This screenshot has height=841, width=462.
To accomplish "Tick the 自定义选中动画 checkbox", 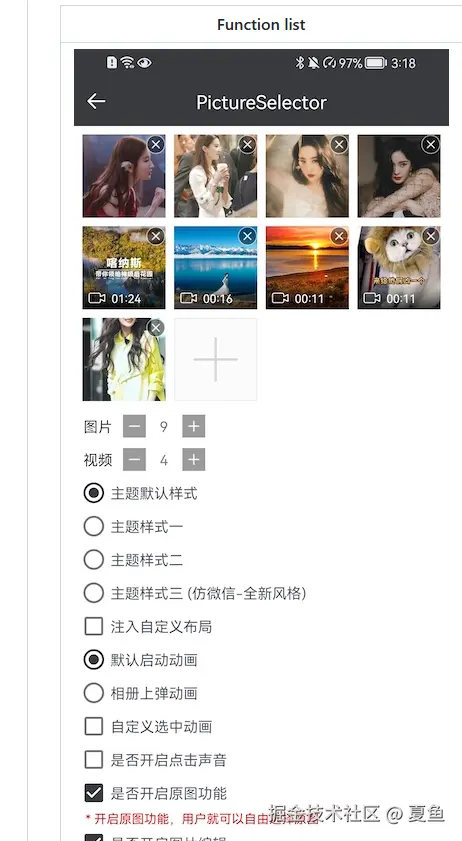I will coord(94,726).
